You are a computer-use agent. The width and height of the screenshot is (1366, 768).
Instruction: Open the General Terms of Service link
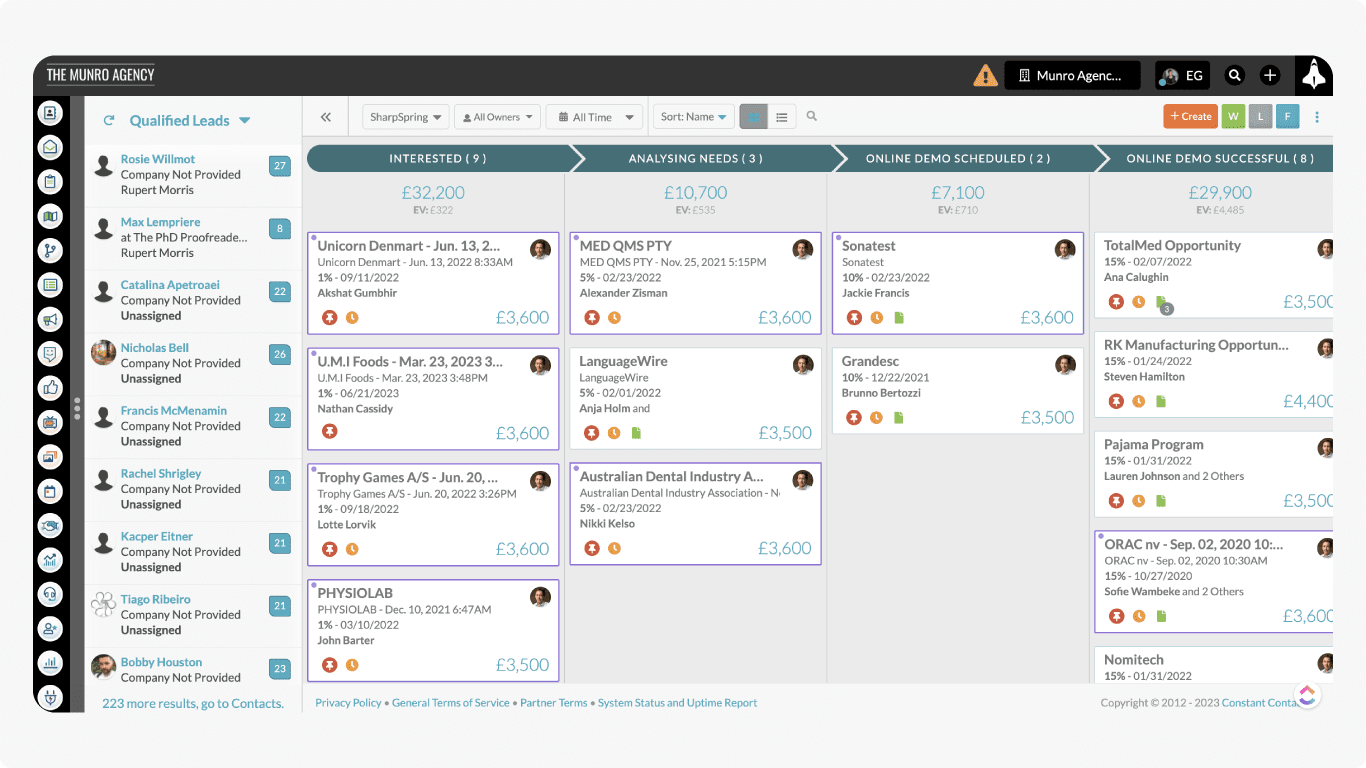point(451,703)
